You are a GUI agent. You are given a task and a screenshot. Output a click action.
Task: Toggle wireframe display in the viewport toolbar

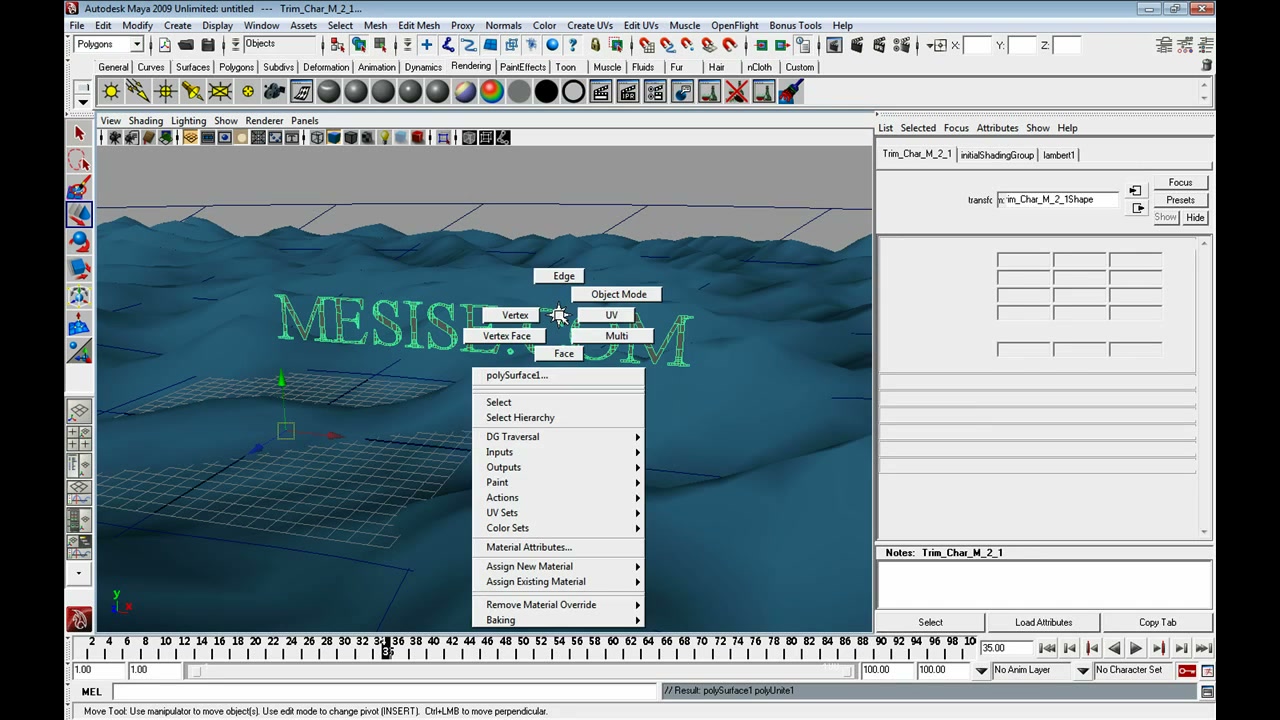317,138
